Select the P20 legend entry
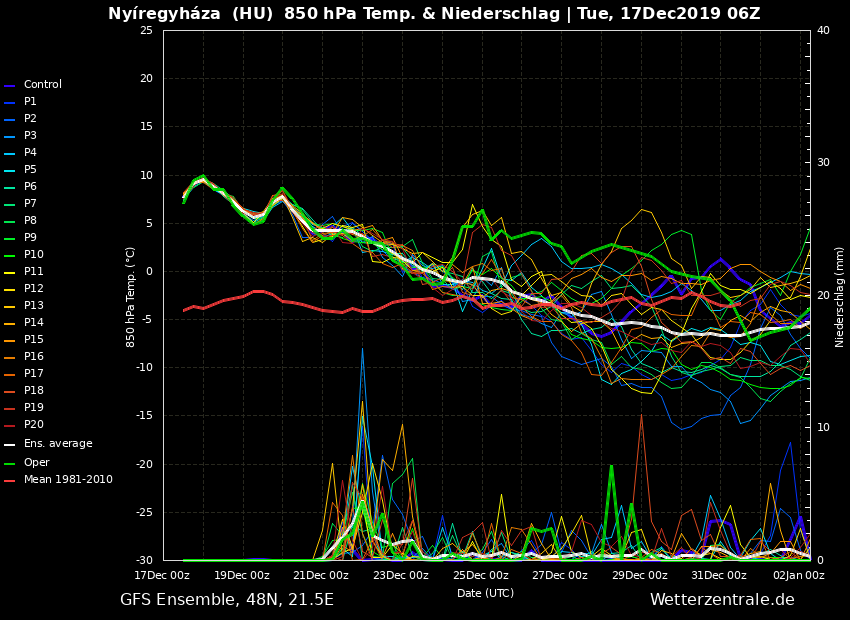The image size is (850, 620). pos(33,425)
